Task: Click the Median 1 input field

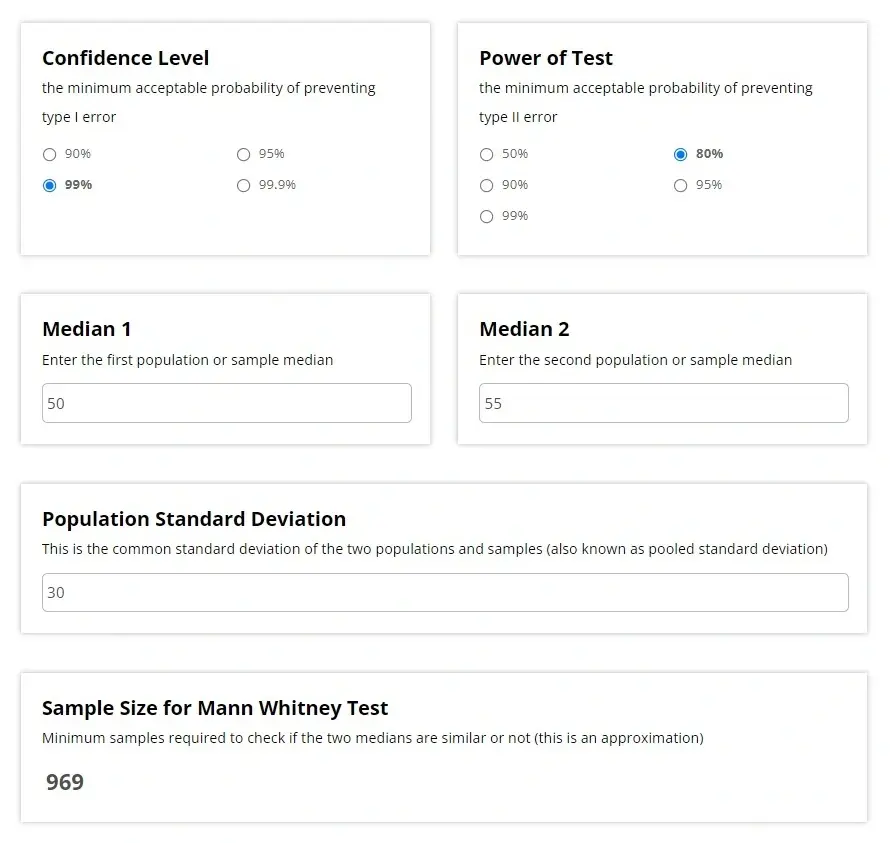Action: pyautogui.click(x=226, y=403)
